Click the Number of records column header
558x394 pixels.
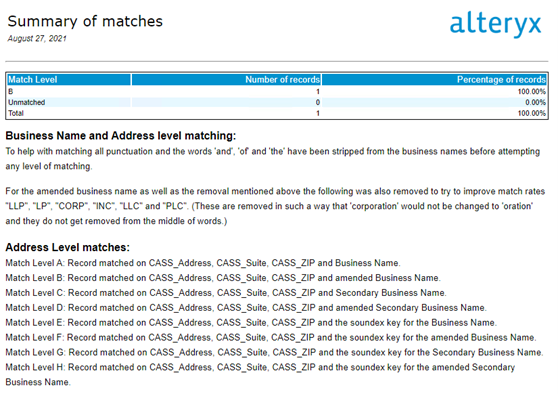tap(226, 79)
